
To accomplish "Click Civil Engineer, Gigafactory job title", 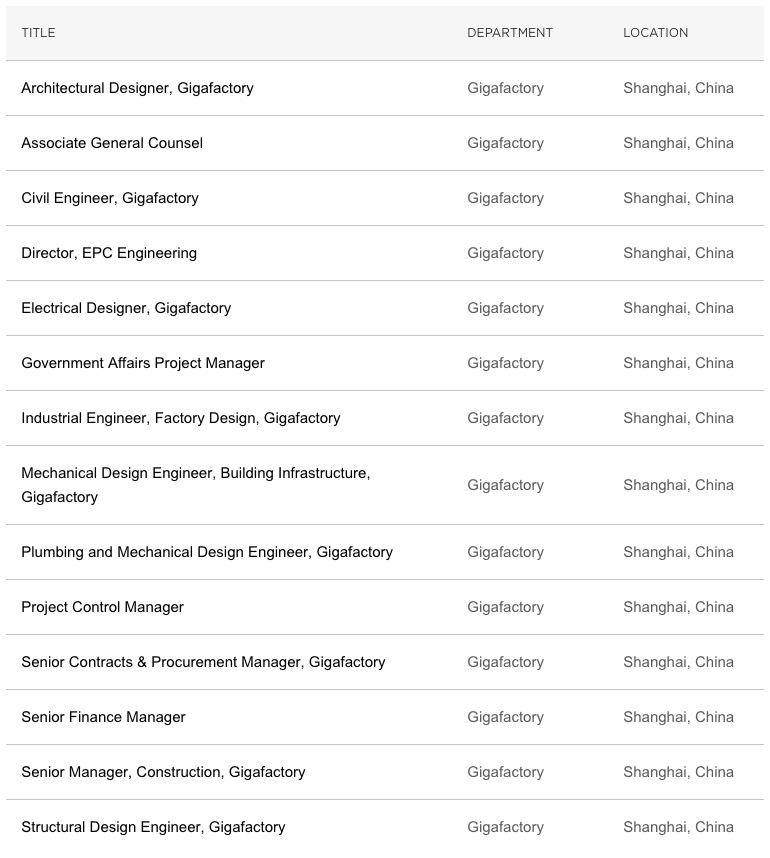I will (110, 198).
